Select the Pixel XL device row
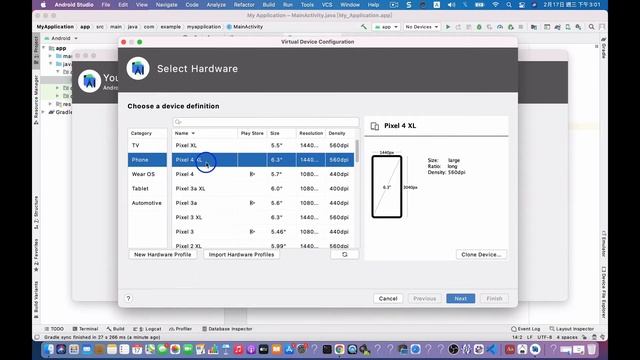The height and width of the screenshot is (360, 640). [263, 145]
